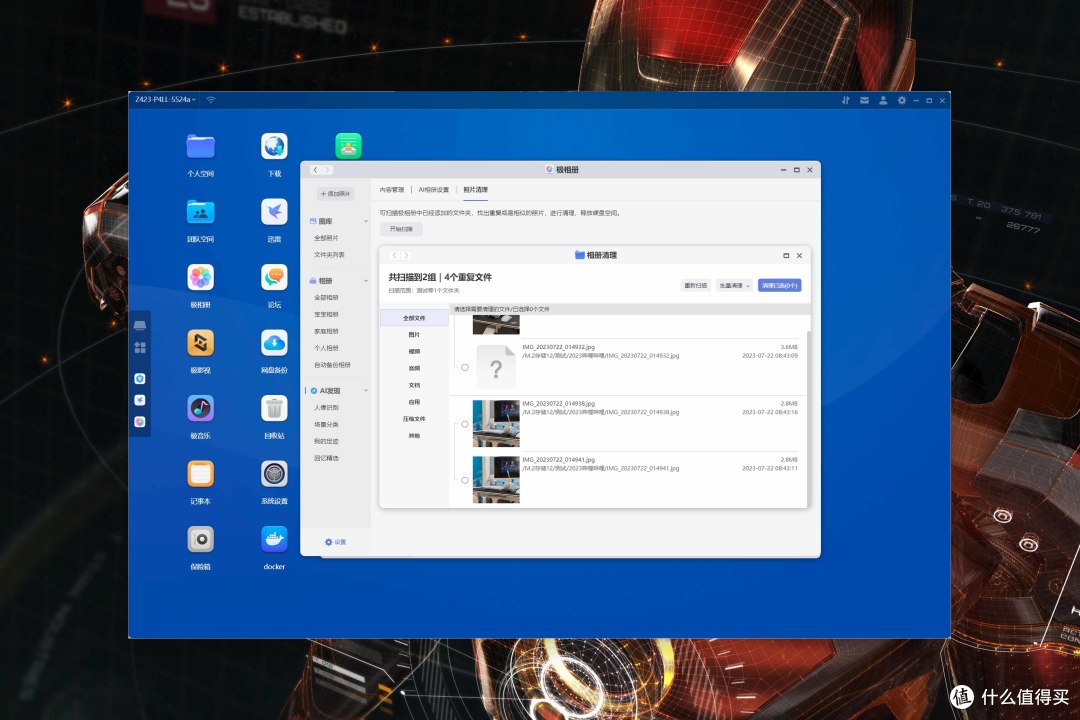Launch the 极音乐 music note icon
Screen dimensions: 1080x720
(x=200, y=409)
